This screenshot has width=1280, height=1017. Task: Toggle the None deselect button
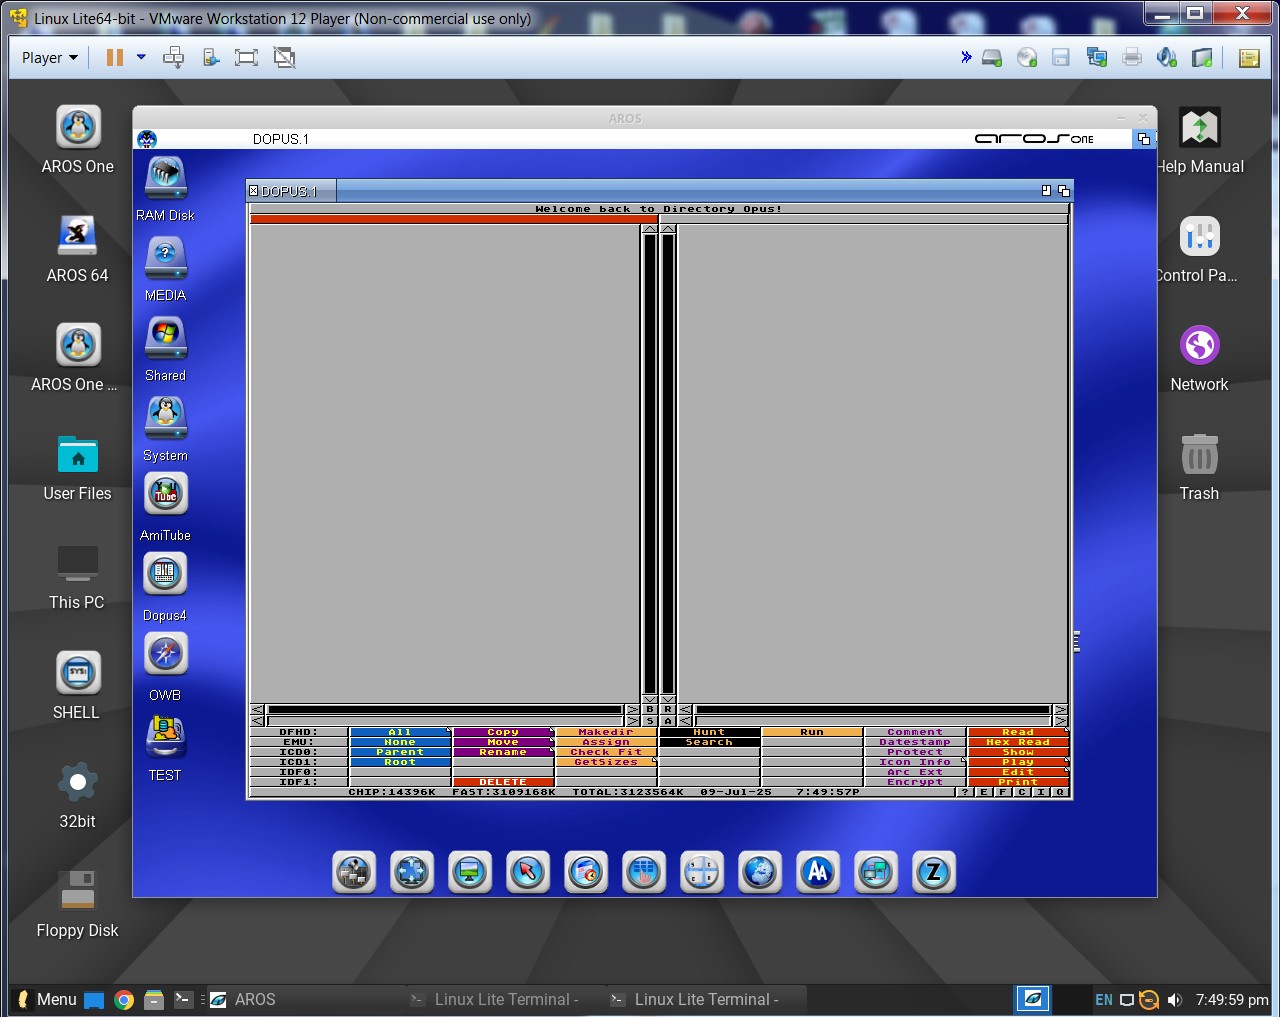coord(399,742)
